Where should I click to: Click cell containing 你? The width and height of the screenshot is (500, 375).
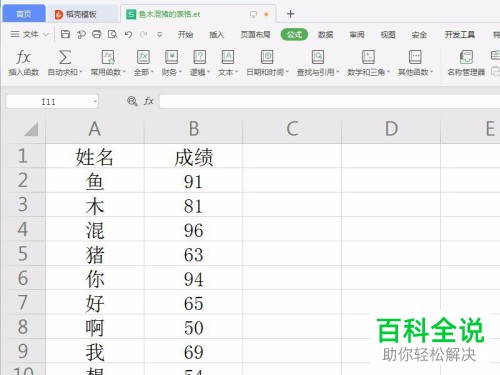point(95,278)
